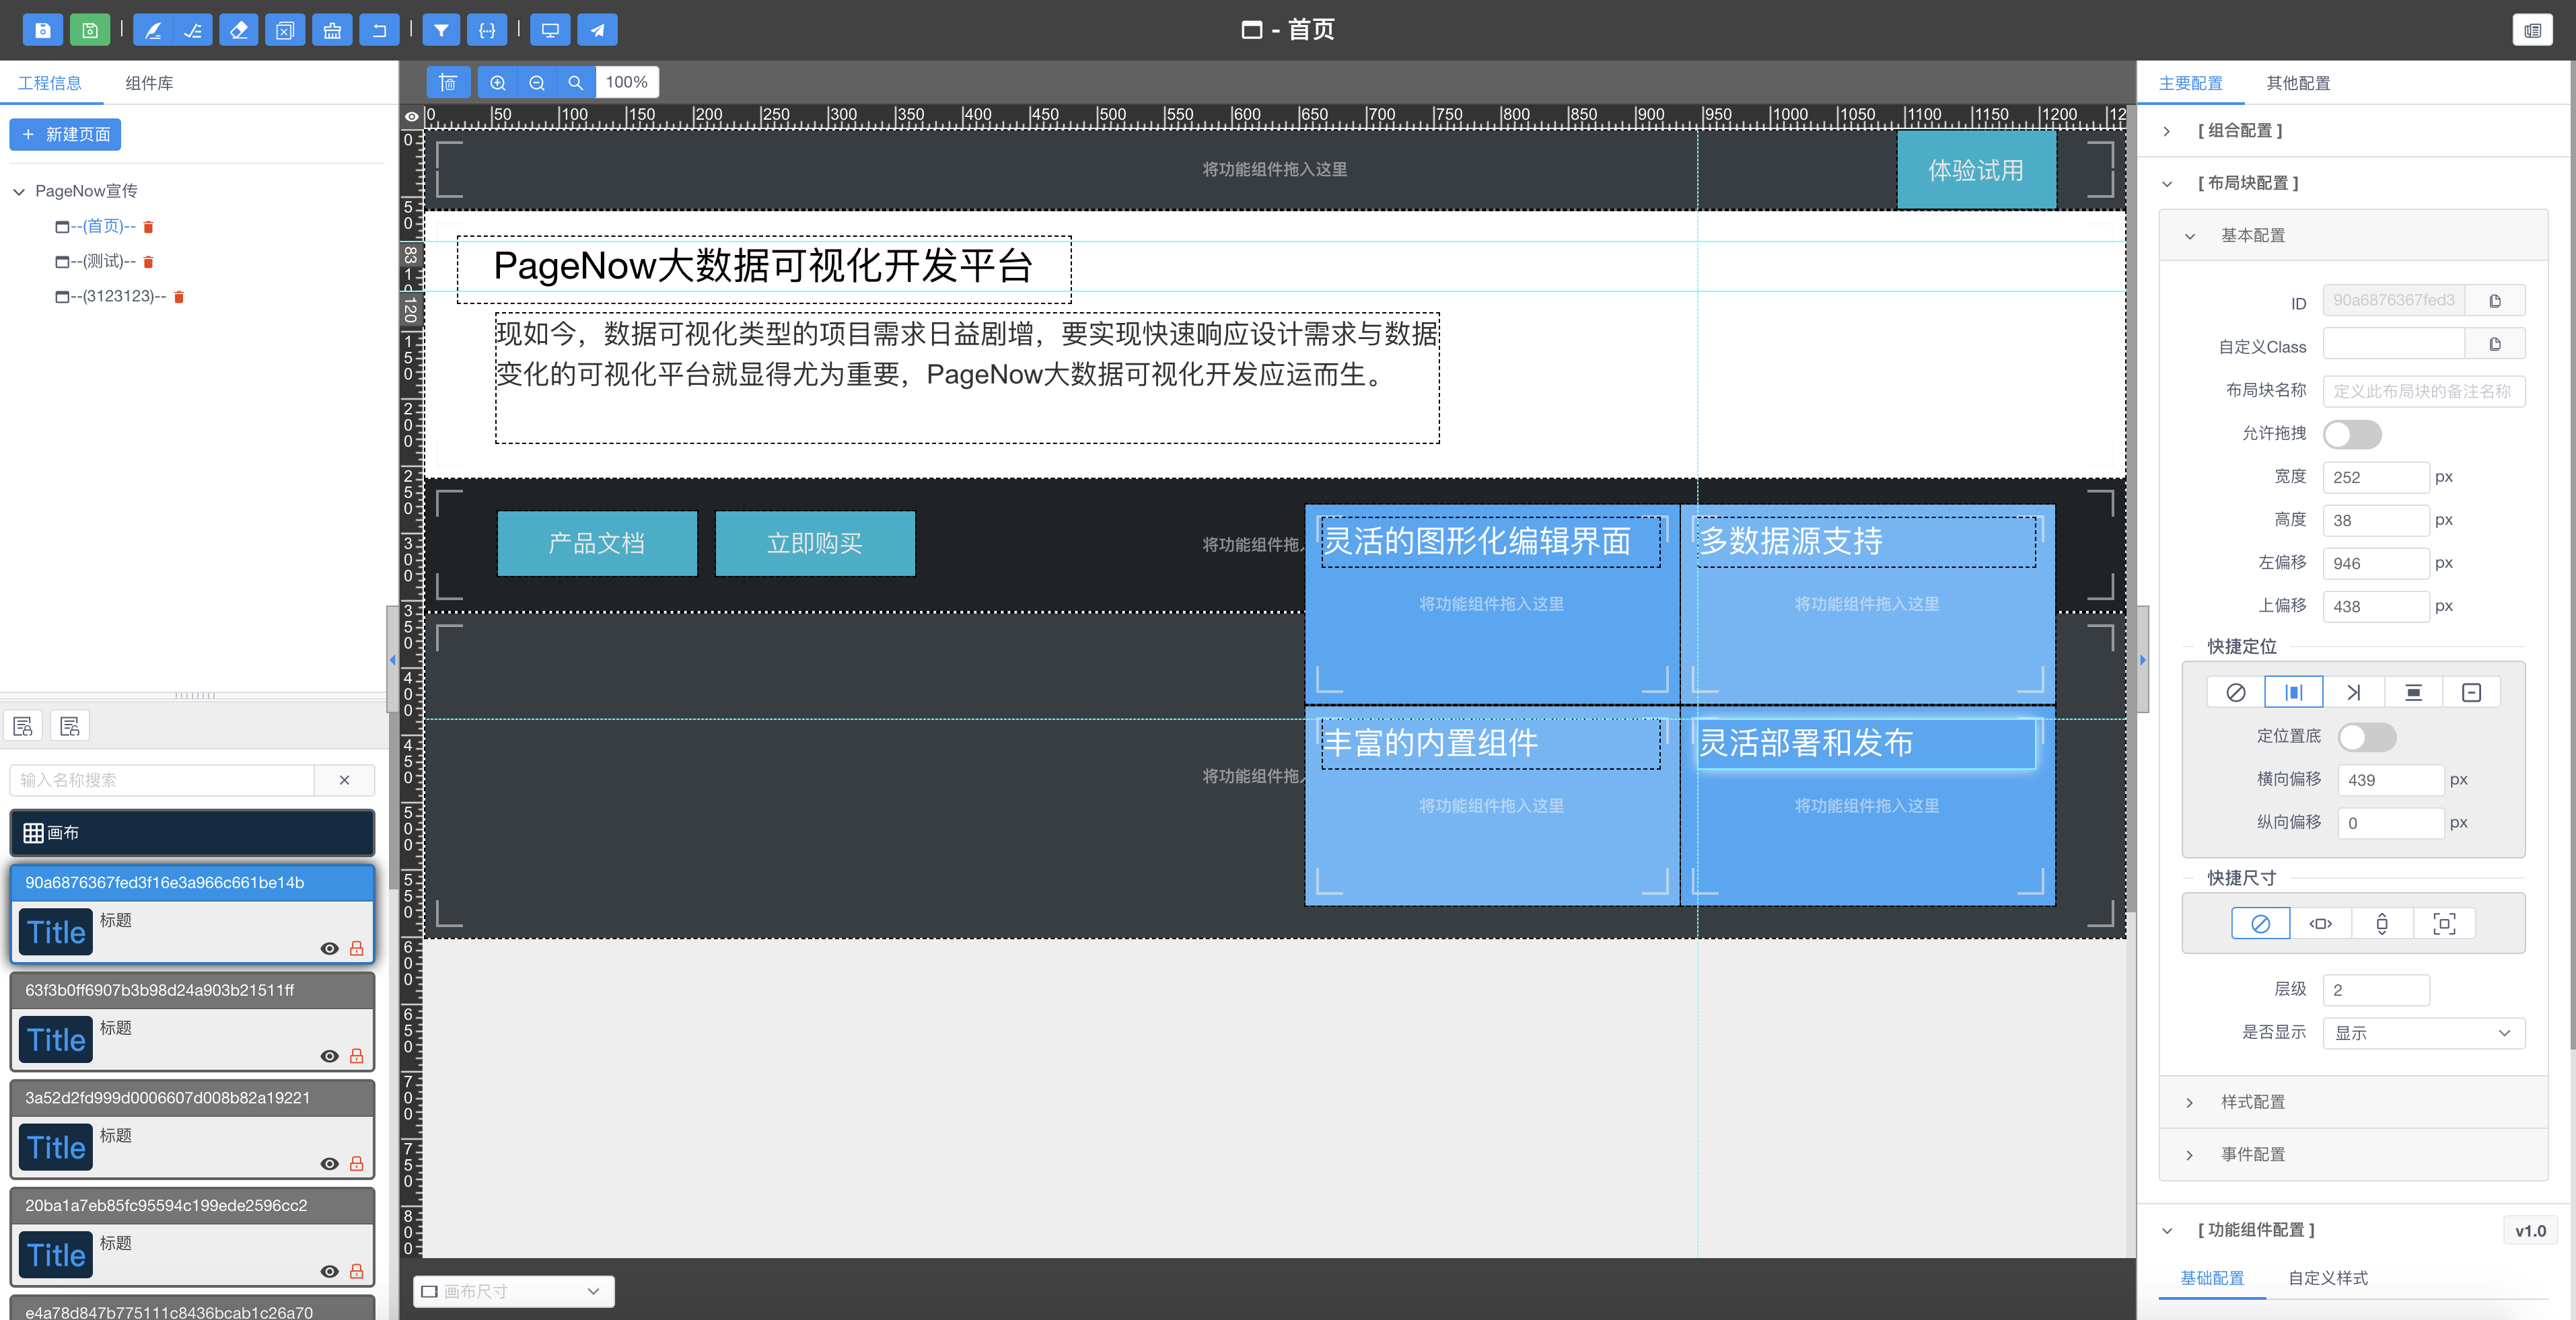Viewport: 2576px width, 1320px height.
Task: Collapse the PageNow宣传 project tree
Action: pos(19,191)
